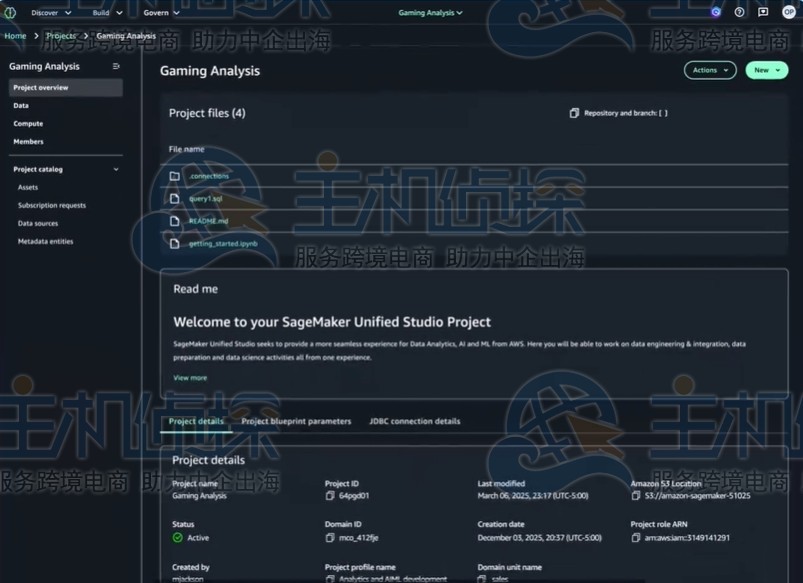
Task: Open the Govern menu
Action: click(x=162, y=11)
